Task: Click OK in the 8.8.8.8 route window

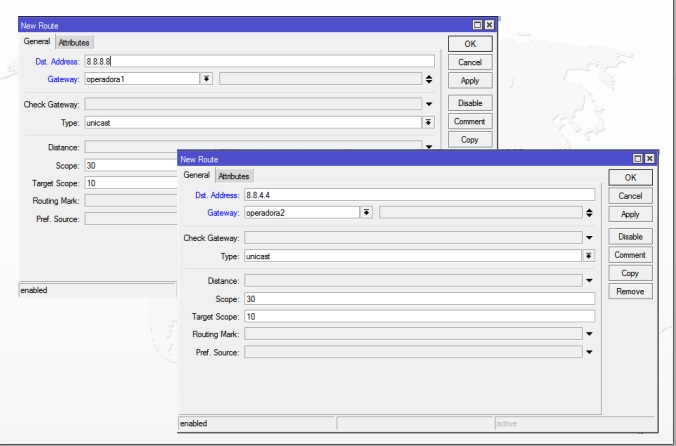Action: [470, 44]
